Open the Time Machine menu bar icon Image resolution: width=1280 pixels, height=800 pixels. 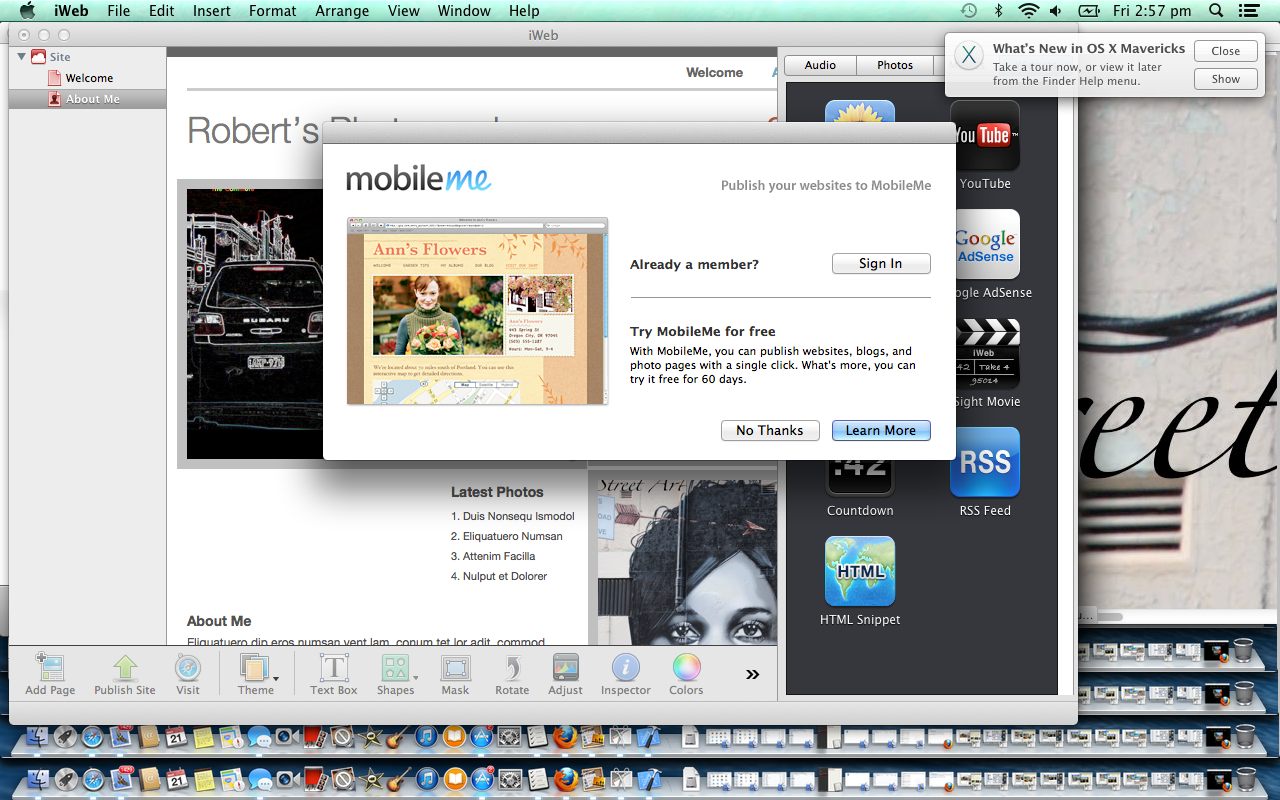click(x=968, y=11)
